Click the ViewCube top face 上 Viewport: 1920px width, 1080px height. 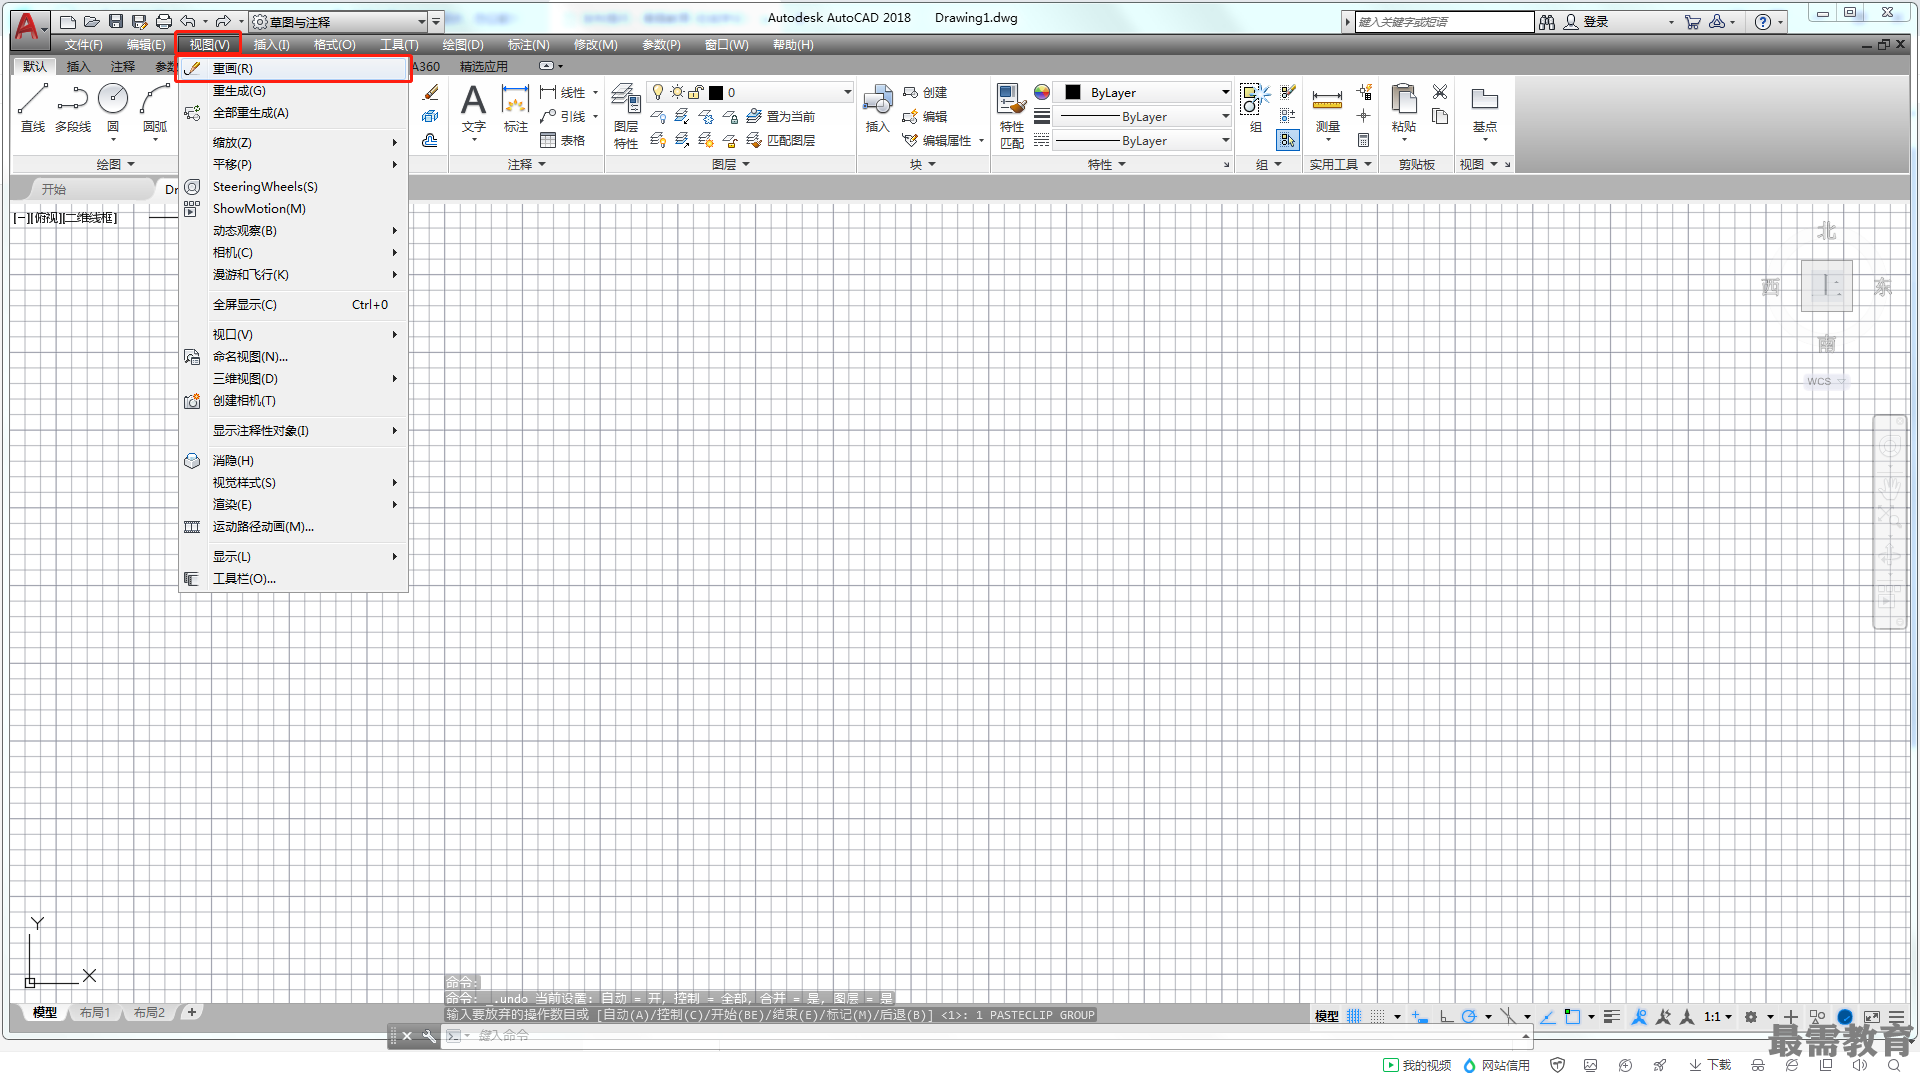[x=1826, y=286]
